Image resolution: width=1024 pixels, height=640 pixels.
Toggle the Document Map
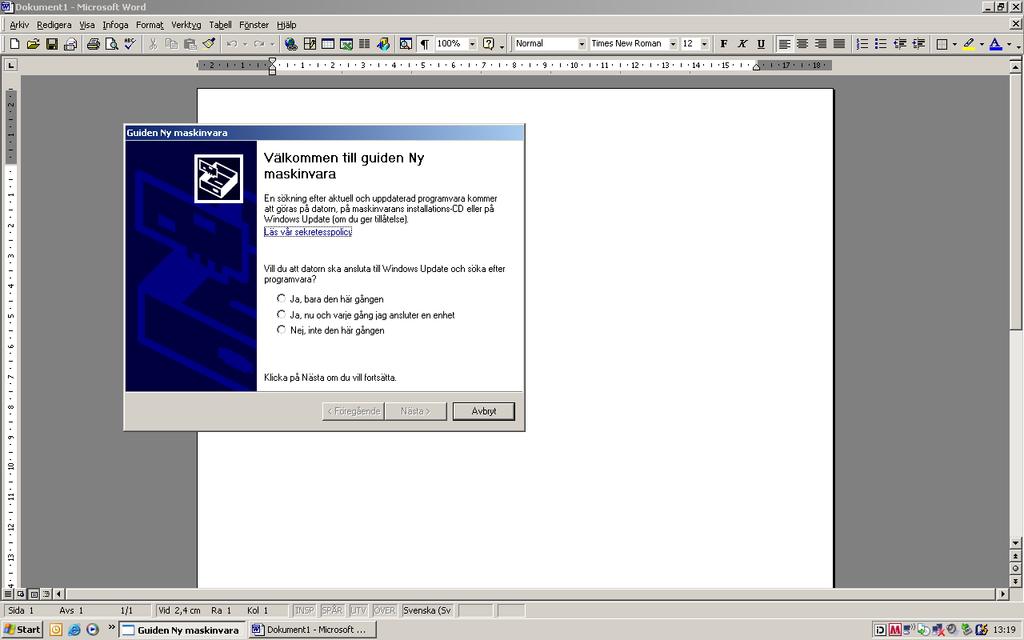coord(406,44)
